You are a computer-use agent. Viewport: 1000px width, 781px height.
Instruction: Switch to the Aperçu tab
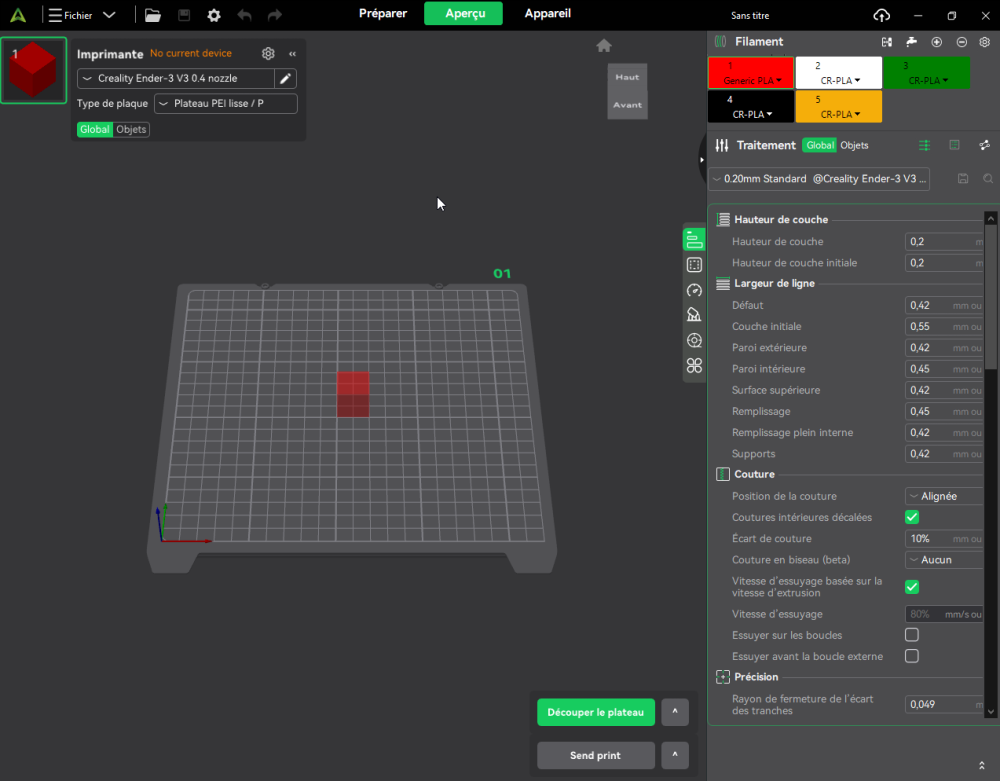click(465, 13)
